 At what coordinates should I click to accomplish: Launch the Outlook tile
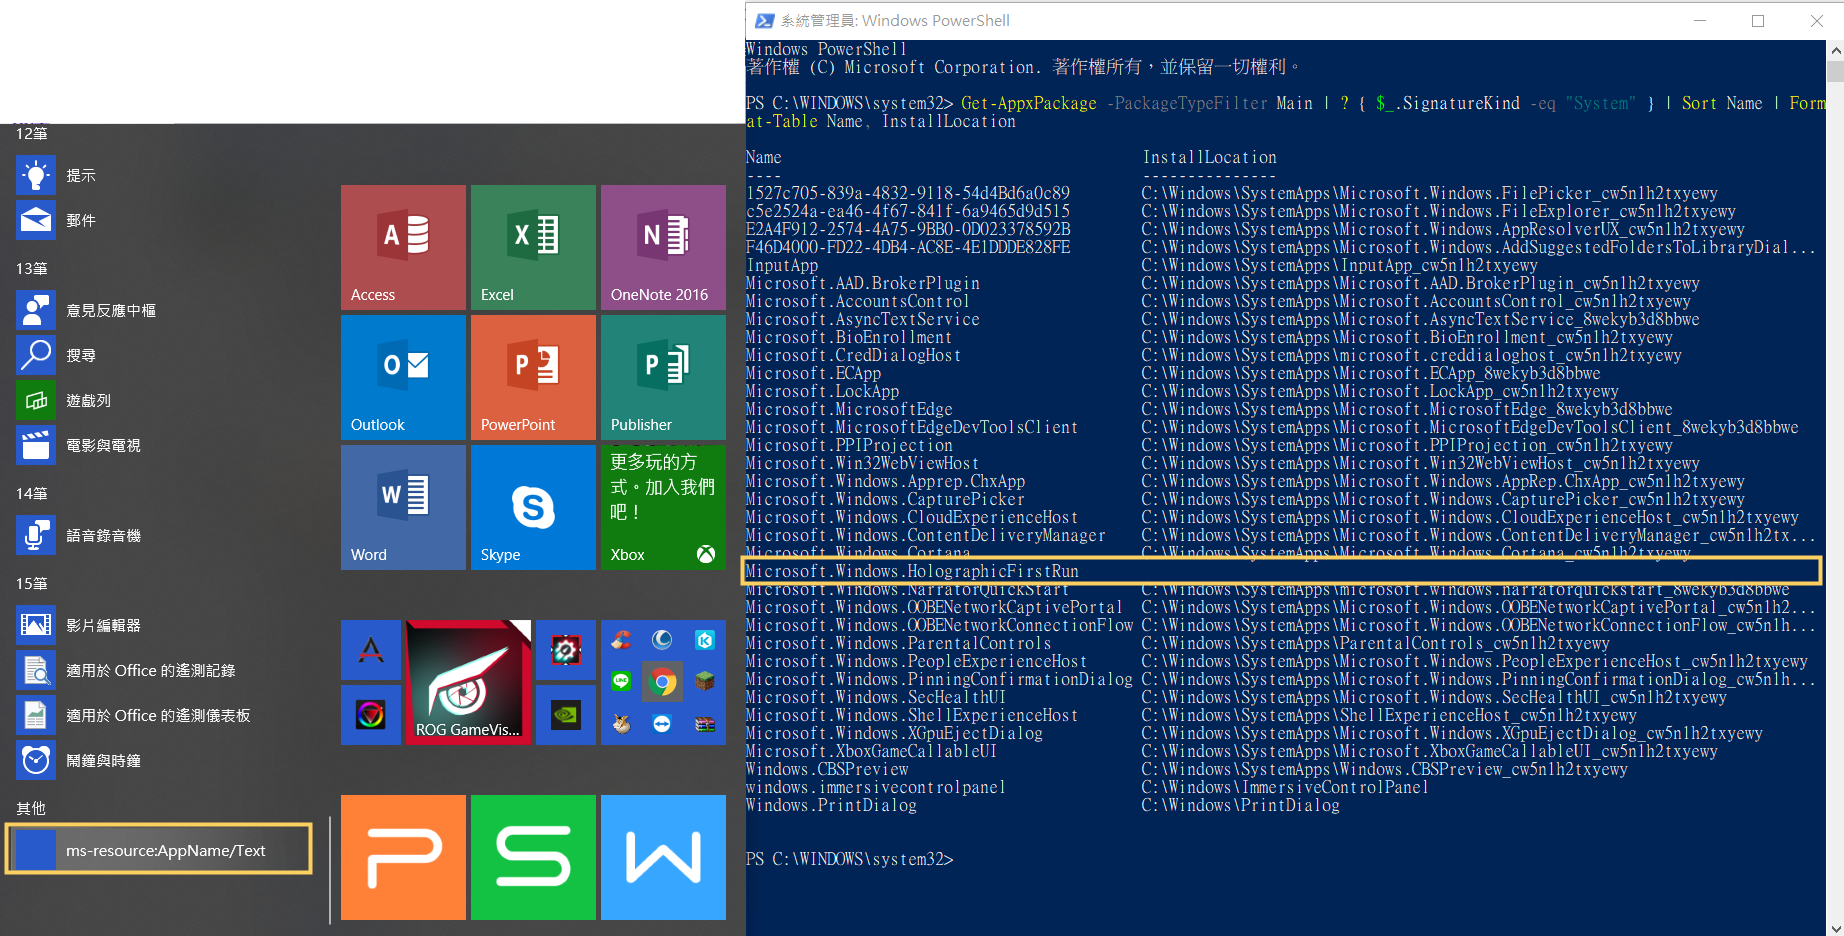tap(403, 377)
